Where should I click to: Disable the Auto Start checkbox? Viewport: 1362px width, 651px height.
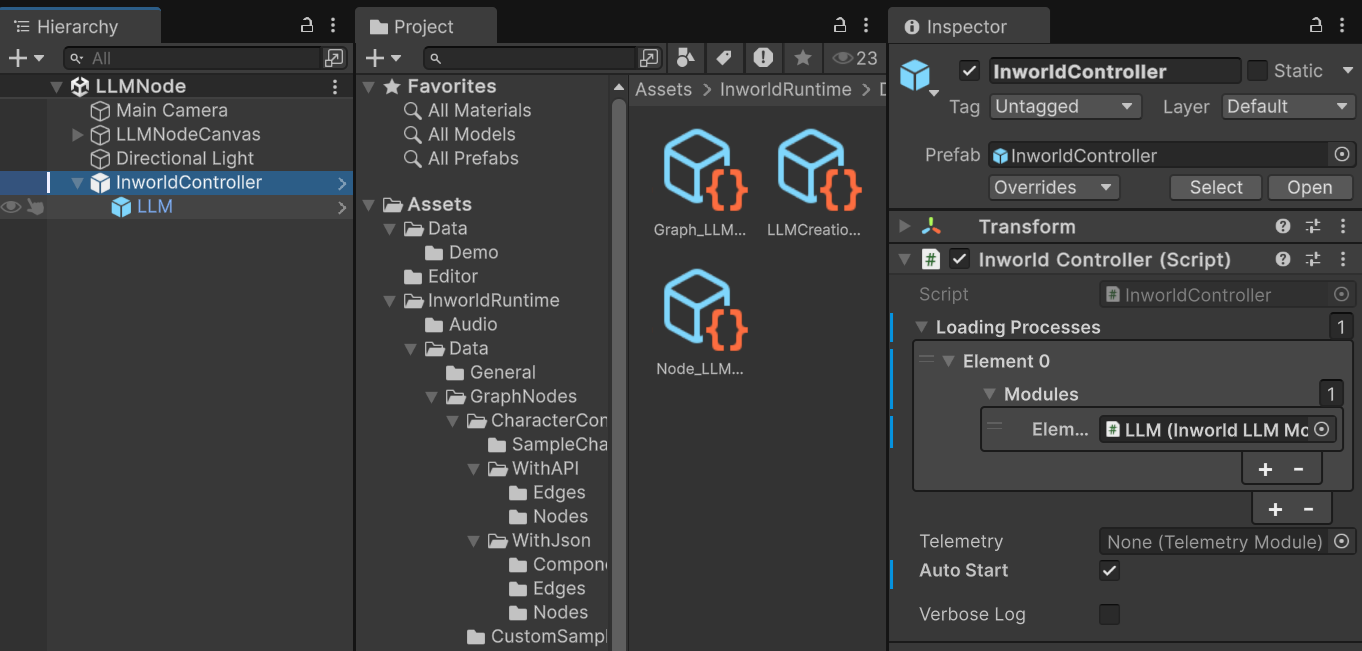pos(1109,570)
